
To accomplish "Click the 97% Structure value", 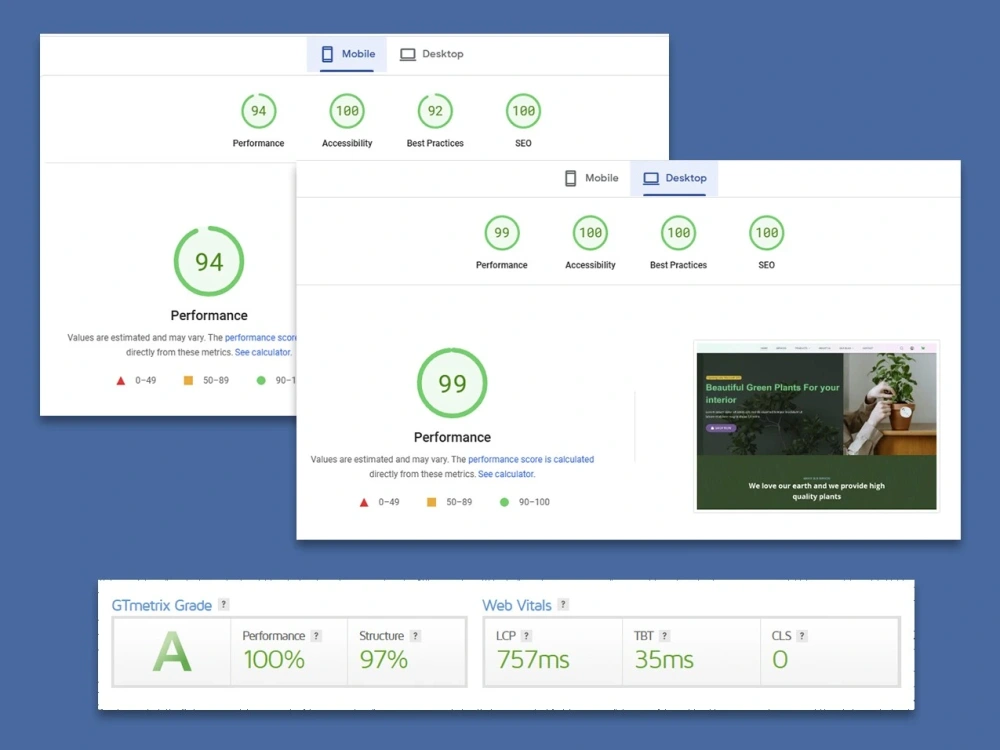I will click(x=383, y=659).
